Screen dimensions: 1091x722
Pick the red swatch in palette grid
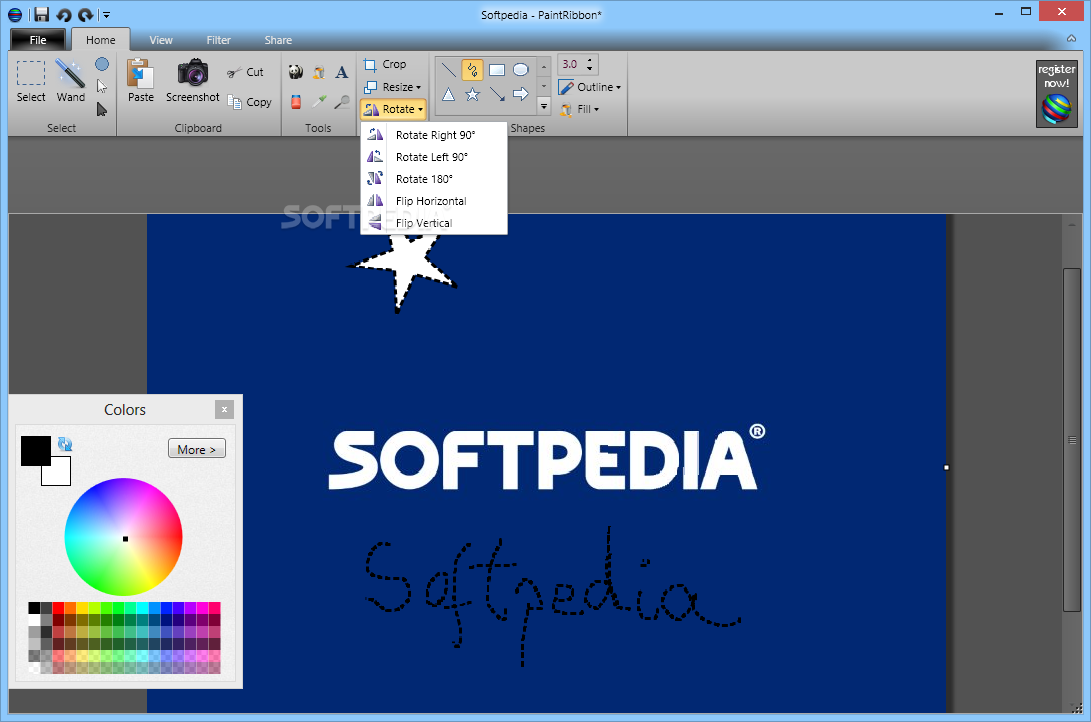point(58,608)
